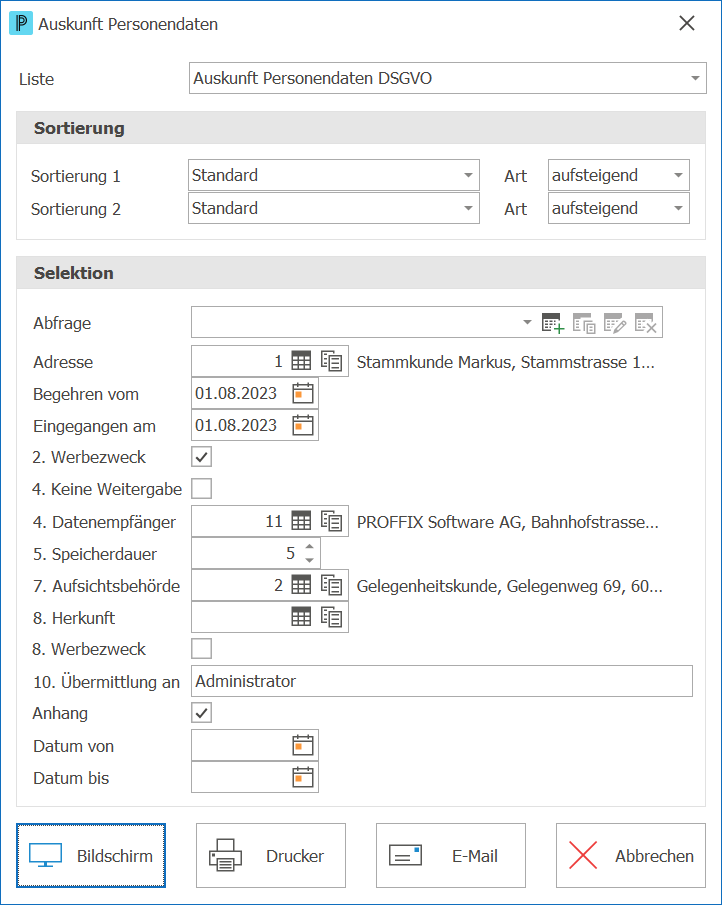Click the E-Mail button

451,855
